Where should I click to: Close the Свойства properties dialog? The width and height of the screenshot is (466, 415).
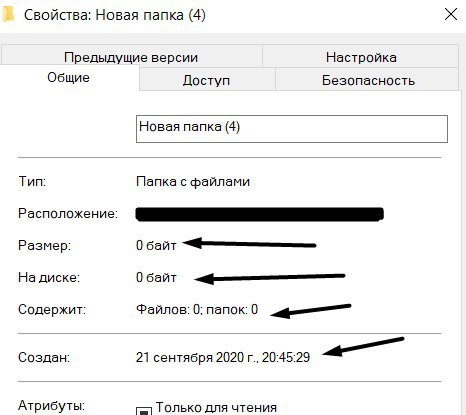(451, 14)
